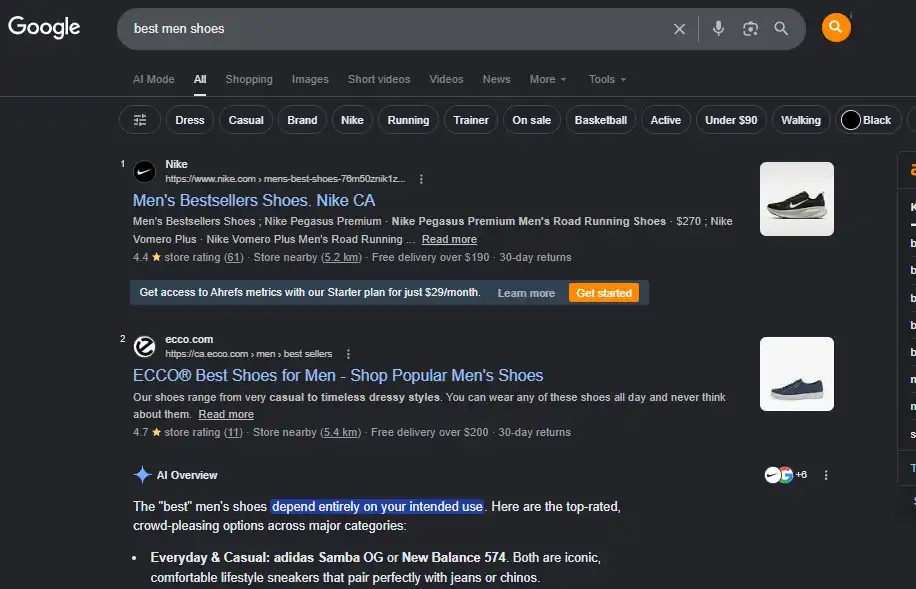This screenshot has width=916, height=589.
Task: Click the Nike favicon logo
Action: [x=144, y=171]
